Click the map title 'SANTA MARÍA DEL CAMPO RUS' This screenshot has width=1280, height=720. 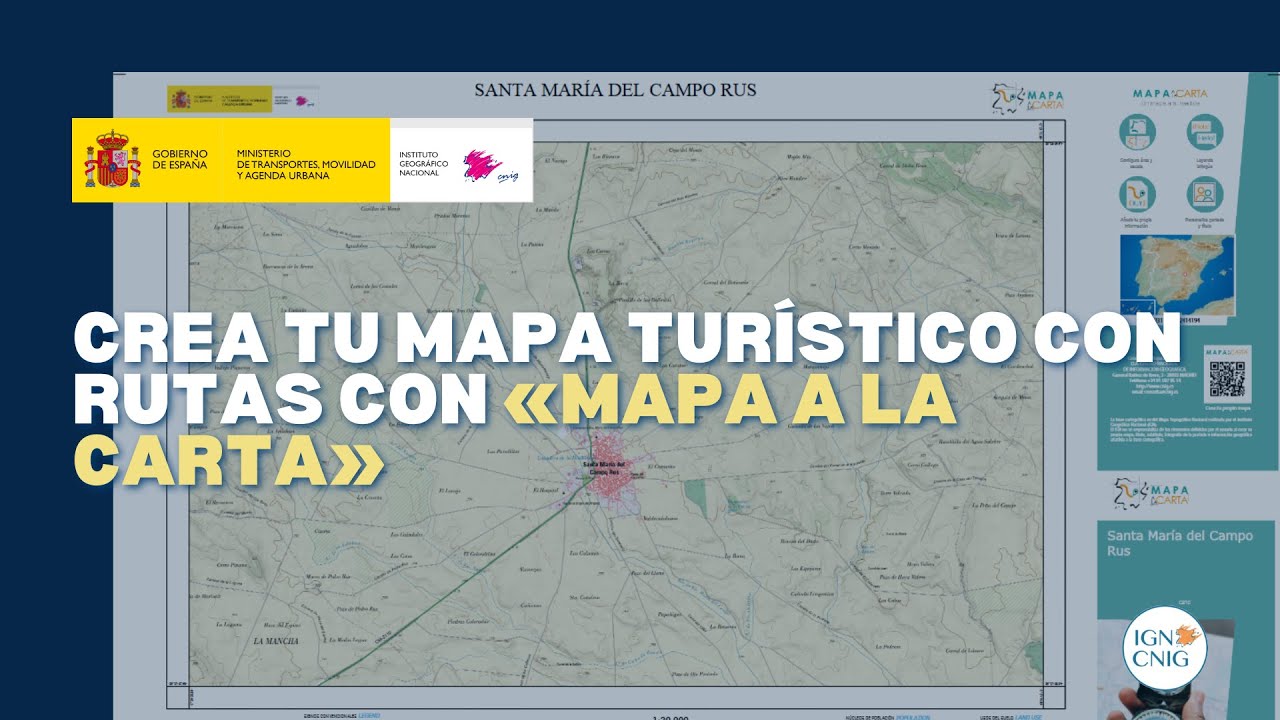(615, 90)
